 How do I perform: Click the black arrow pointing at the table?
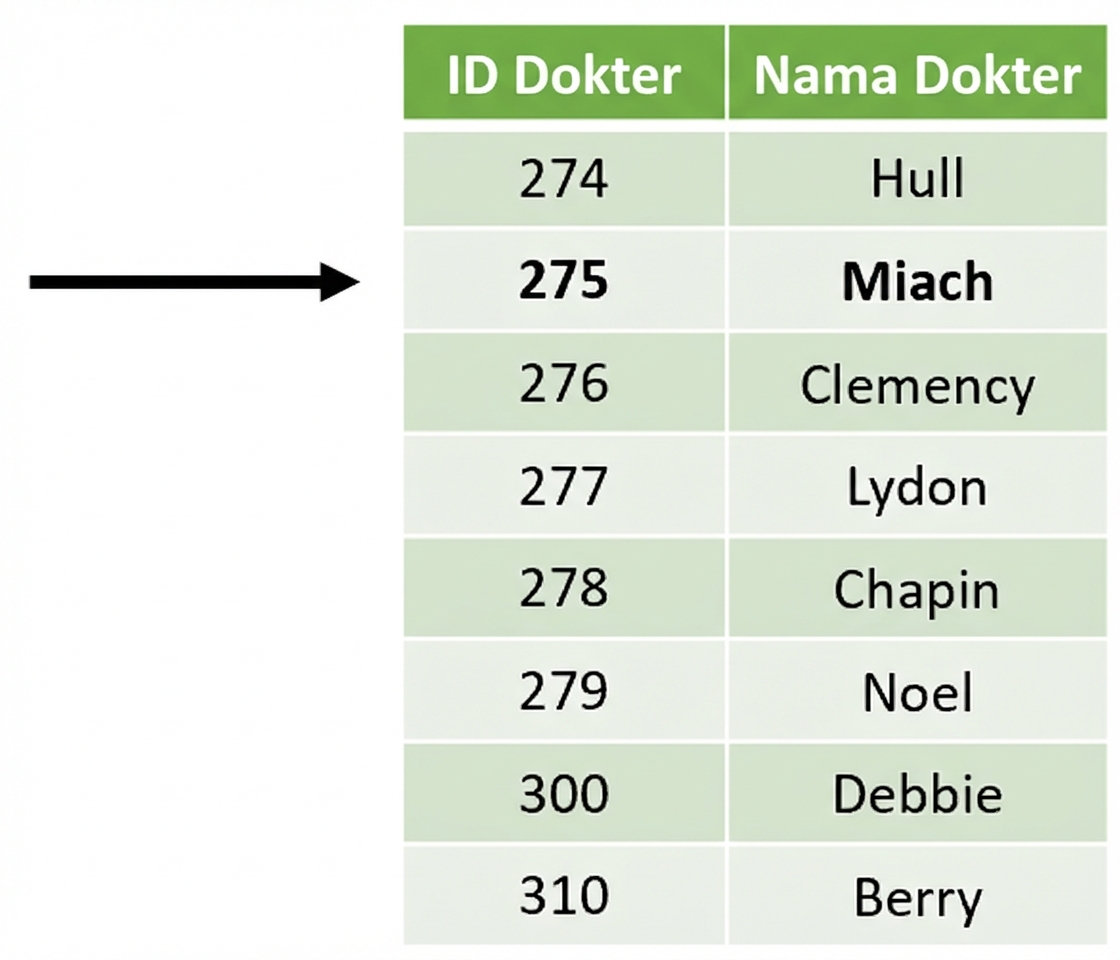tap(190, 283)
